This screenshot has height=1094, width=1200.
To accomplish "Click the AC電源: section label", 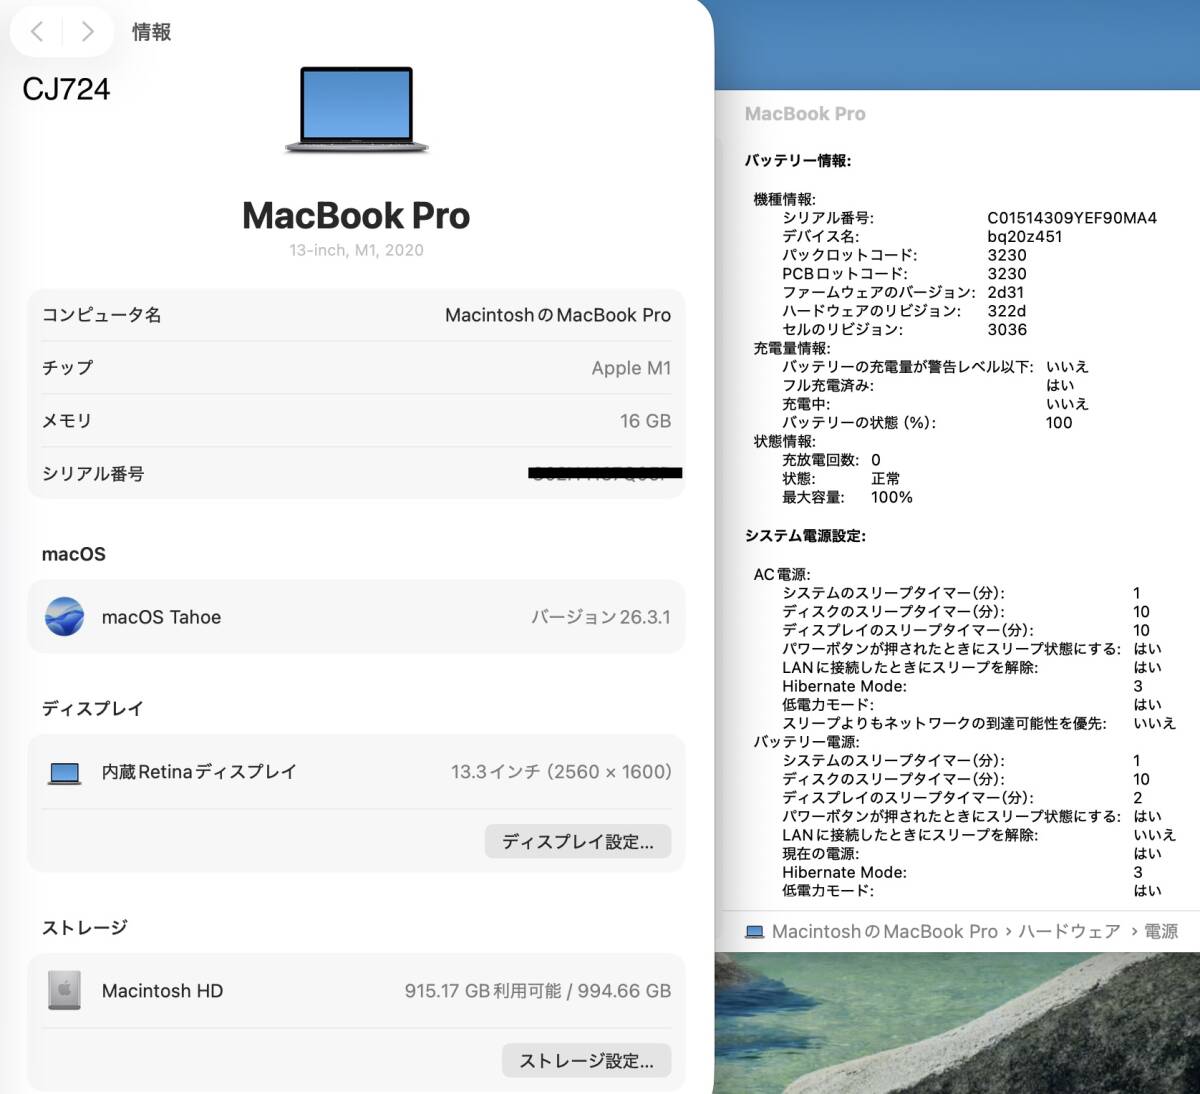I will [782, 575].
